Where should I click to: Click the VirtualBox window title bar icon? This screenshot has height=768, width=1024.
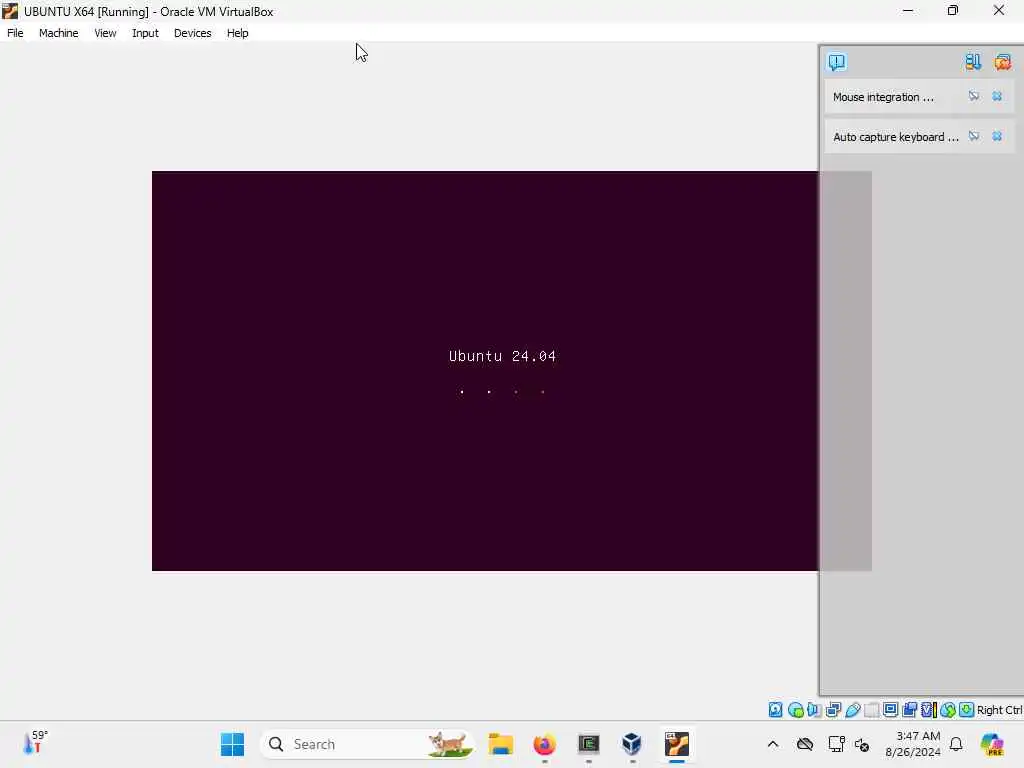pyautogui.click(x=10, y=11)
